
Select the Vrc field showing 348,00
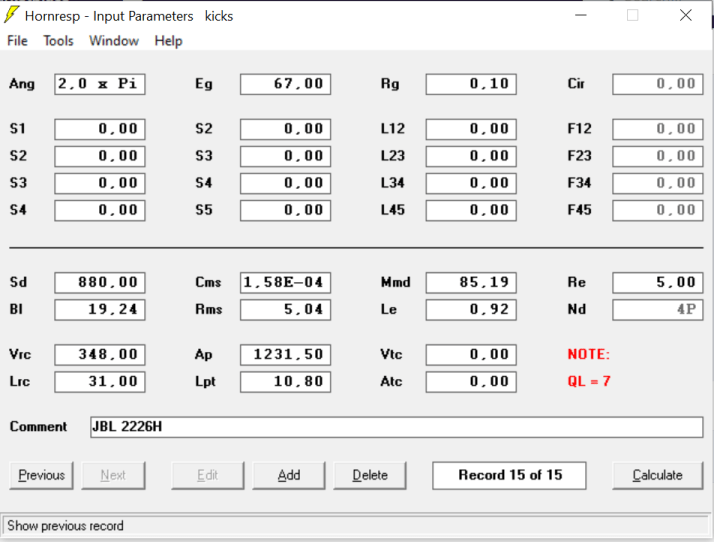coord(100,355)
